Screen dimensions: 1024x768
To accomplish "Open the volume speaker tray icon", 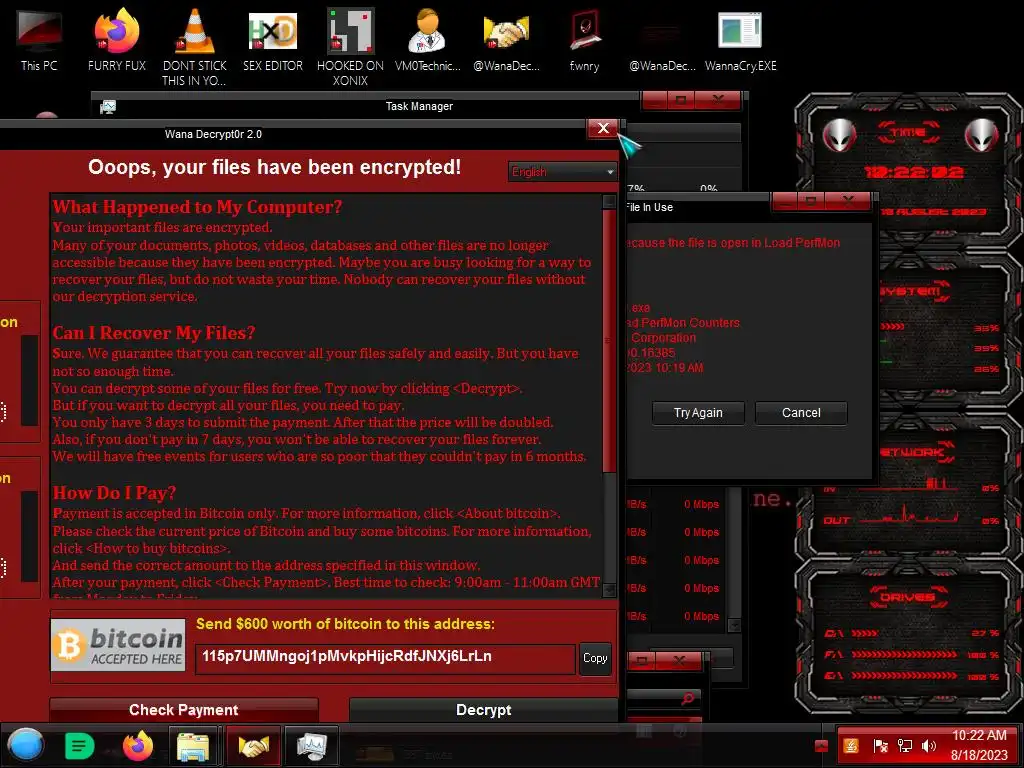I will tap(929, 746).
